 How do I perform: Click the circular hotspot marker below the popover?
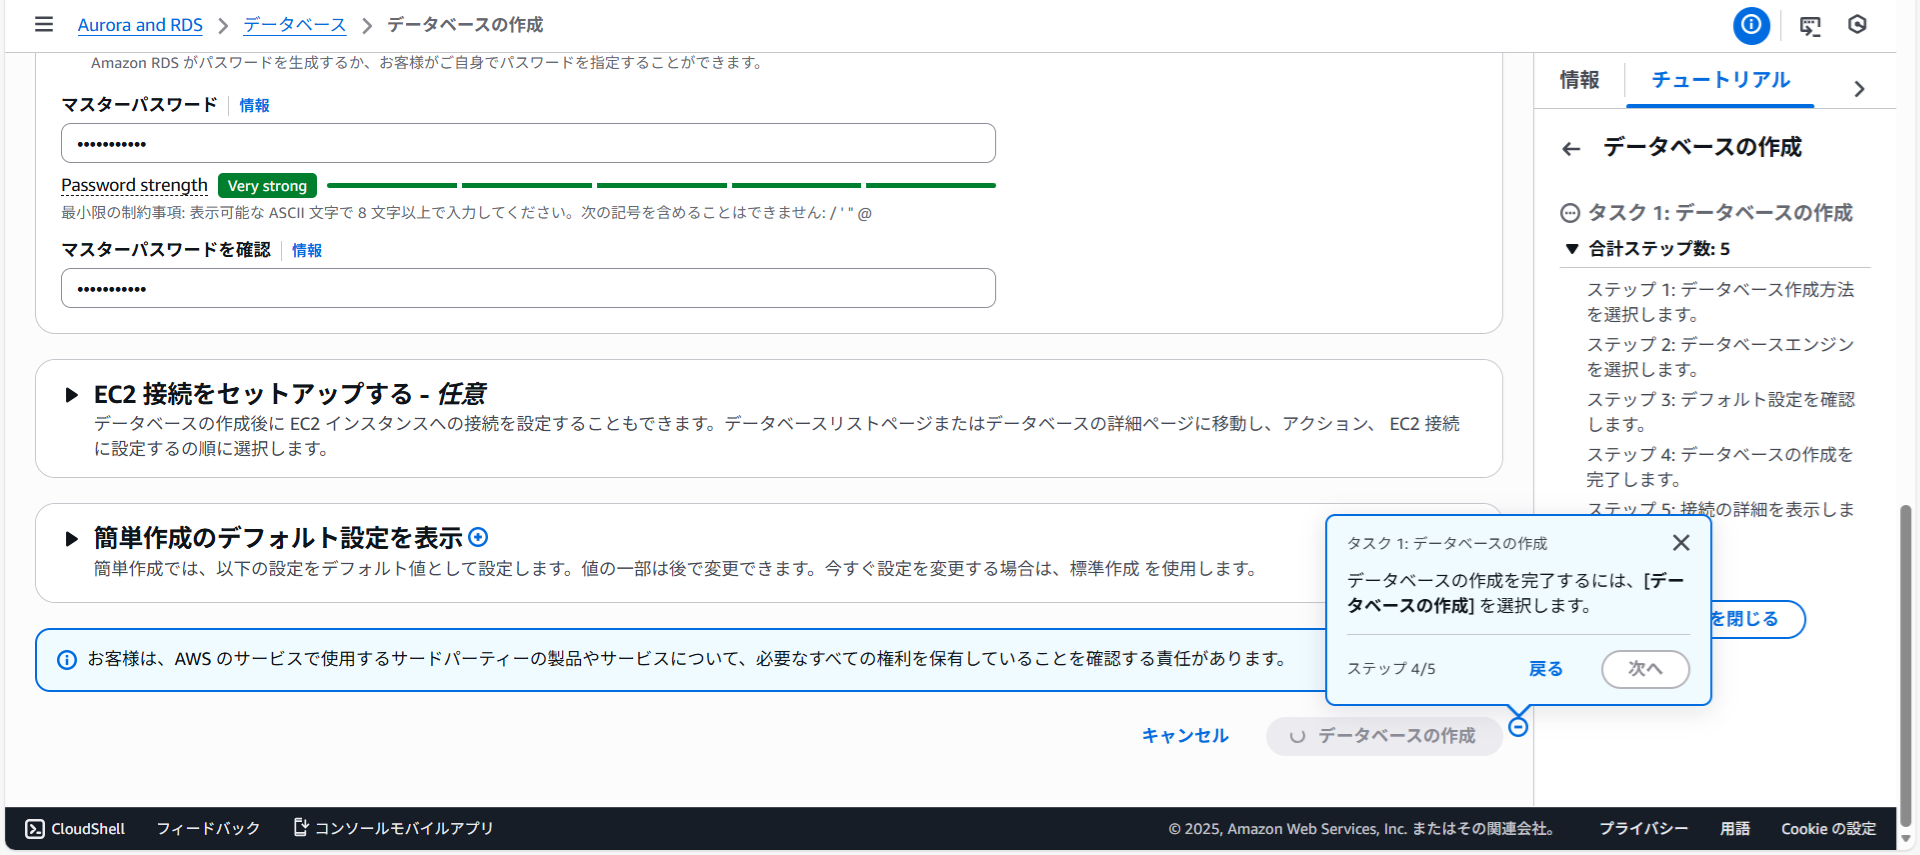click(x=1518, y=727)
